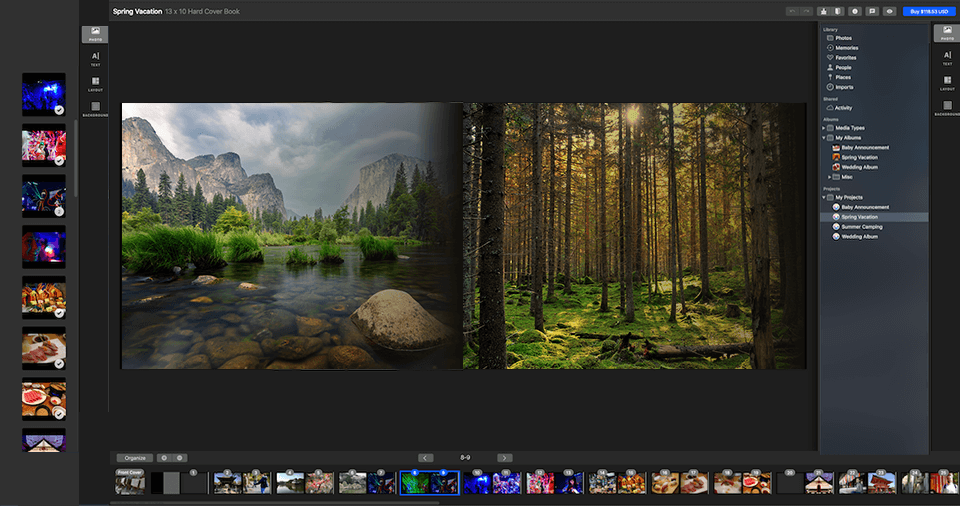960x506 pixels.
Task: Toggle the eye preview icon in the toolbar
Action: [890, 11]
